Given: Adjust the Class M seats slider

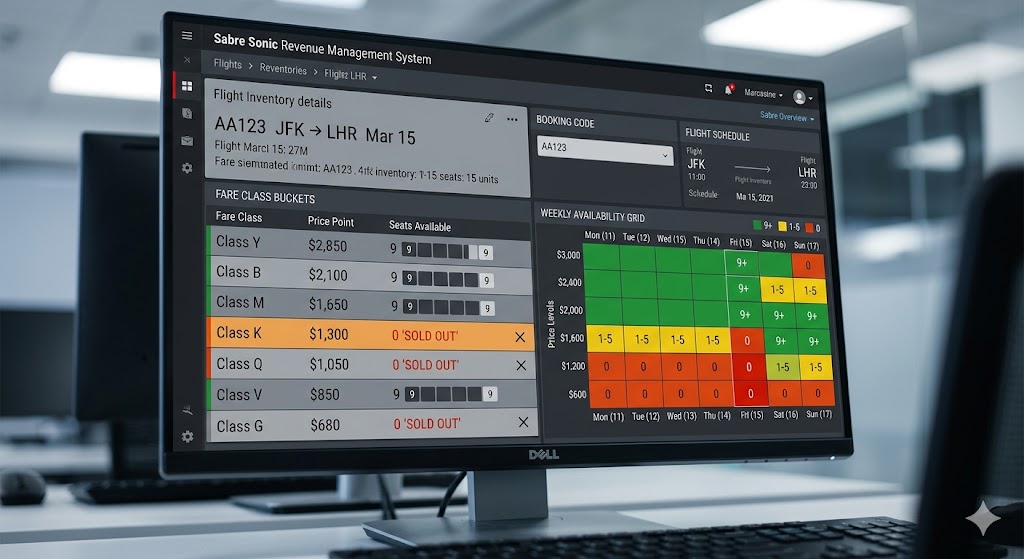Looking at the screenshot, I should tap(448, 307).
